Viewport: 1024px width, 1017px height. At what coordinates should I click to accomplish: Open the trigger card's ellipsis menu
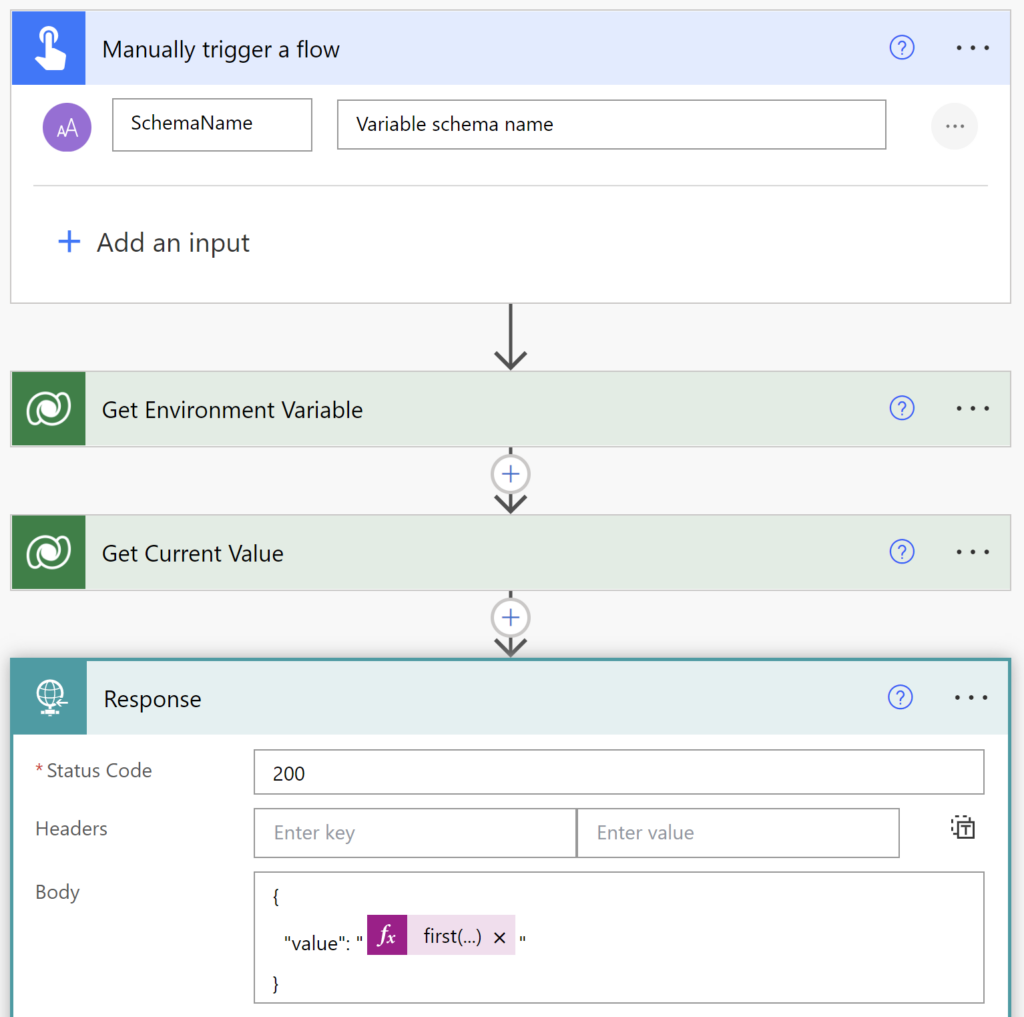972,48
